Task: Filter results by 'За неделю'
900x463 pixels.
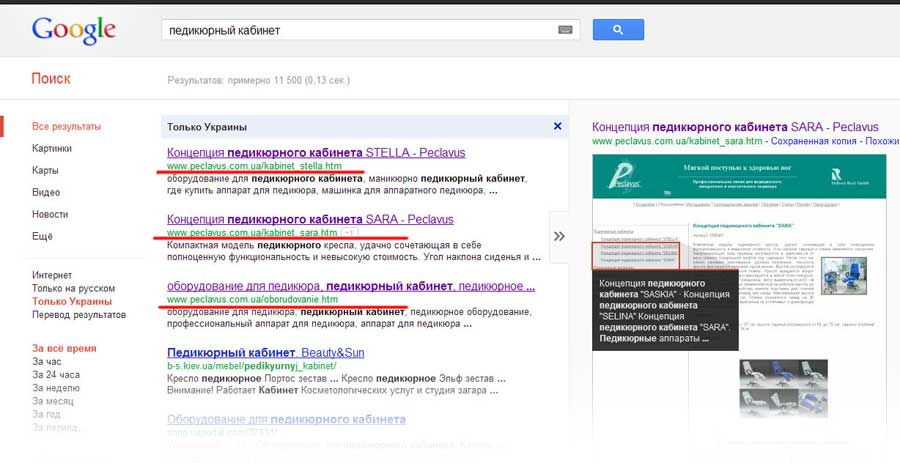Action: click(56, 388)
